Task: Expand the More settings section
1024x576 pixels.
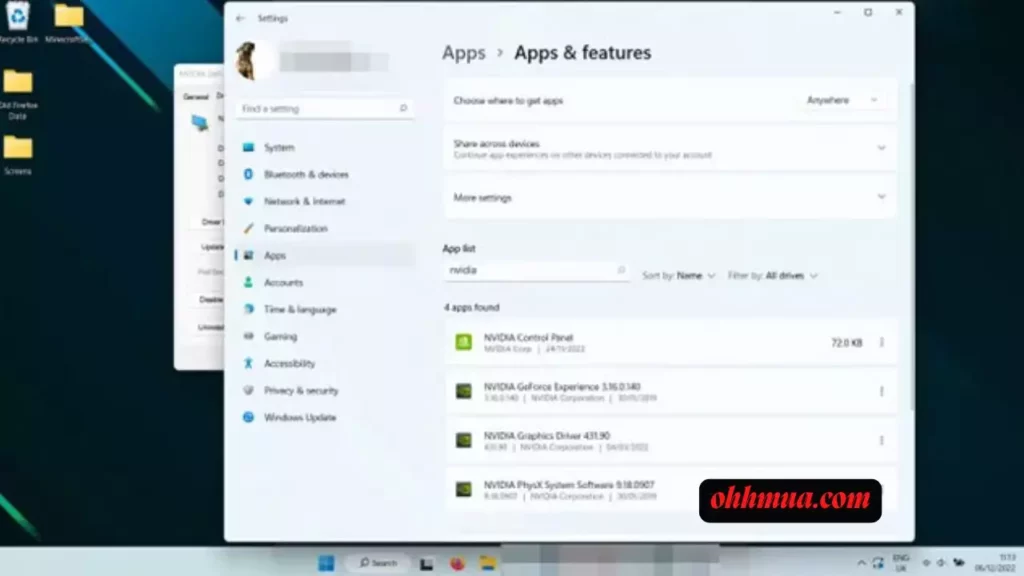Action: coord(669,197)
